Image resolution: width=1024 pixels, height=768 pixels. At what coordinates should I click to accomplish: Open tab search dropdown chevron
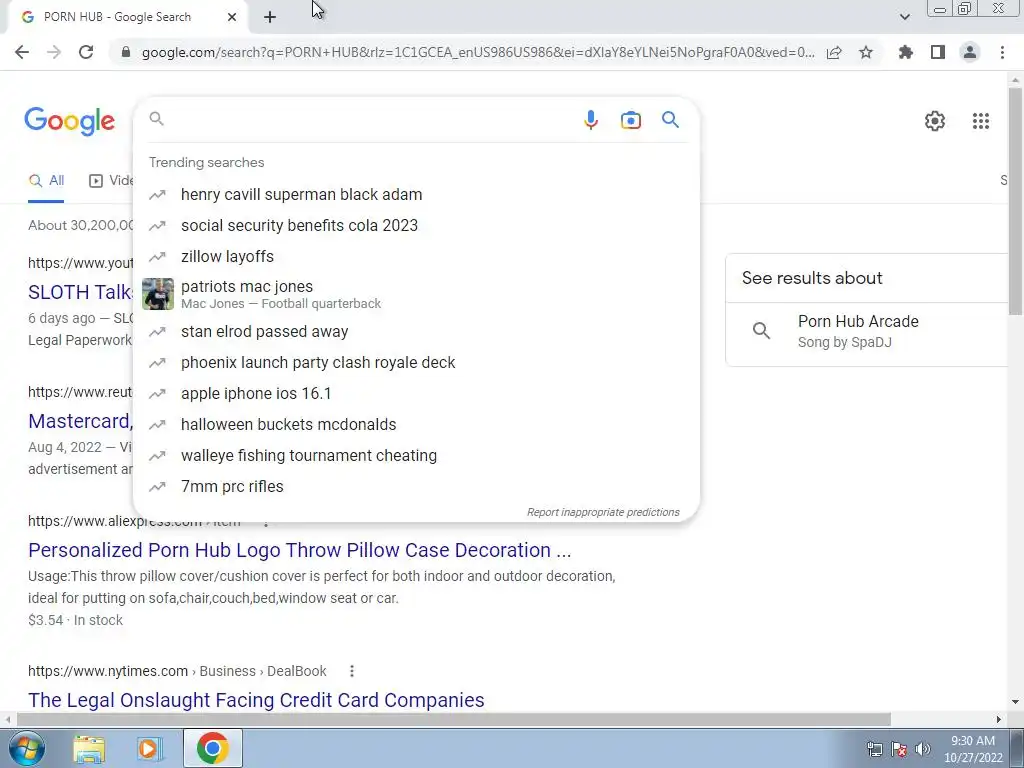click(x=904, y=17)
